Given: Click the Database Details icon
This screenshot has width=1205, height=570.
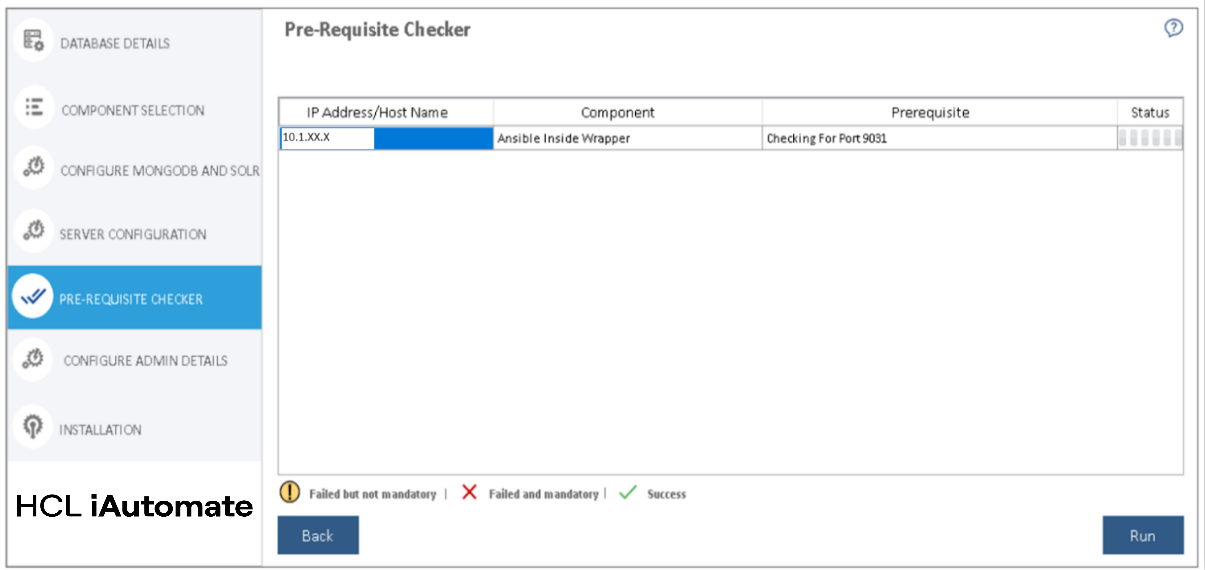Looking at the screenshot, I should tap(34, 42).
